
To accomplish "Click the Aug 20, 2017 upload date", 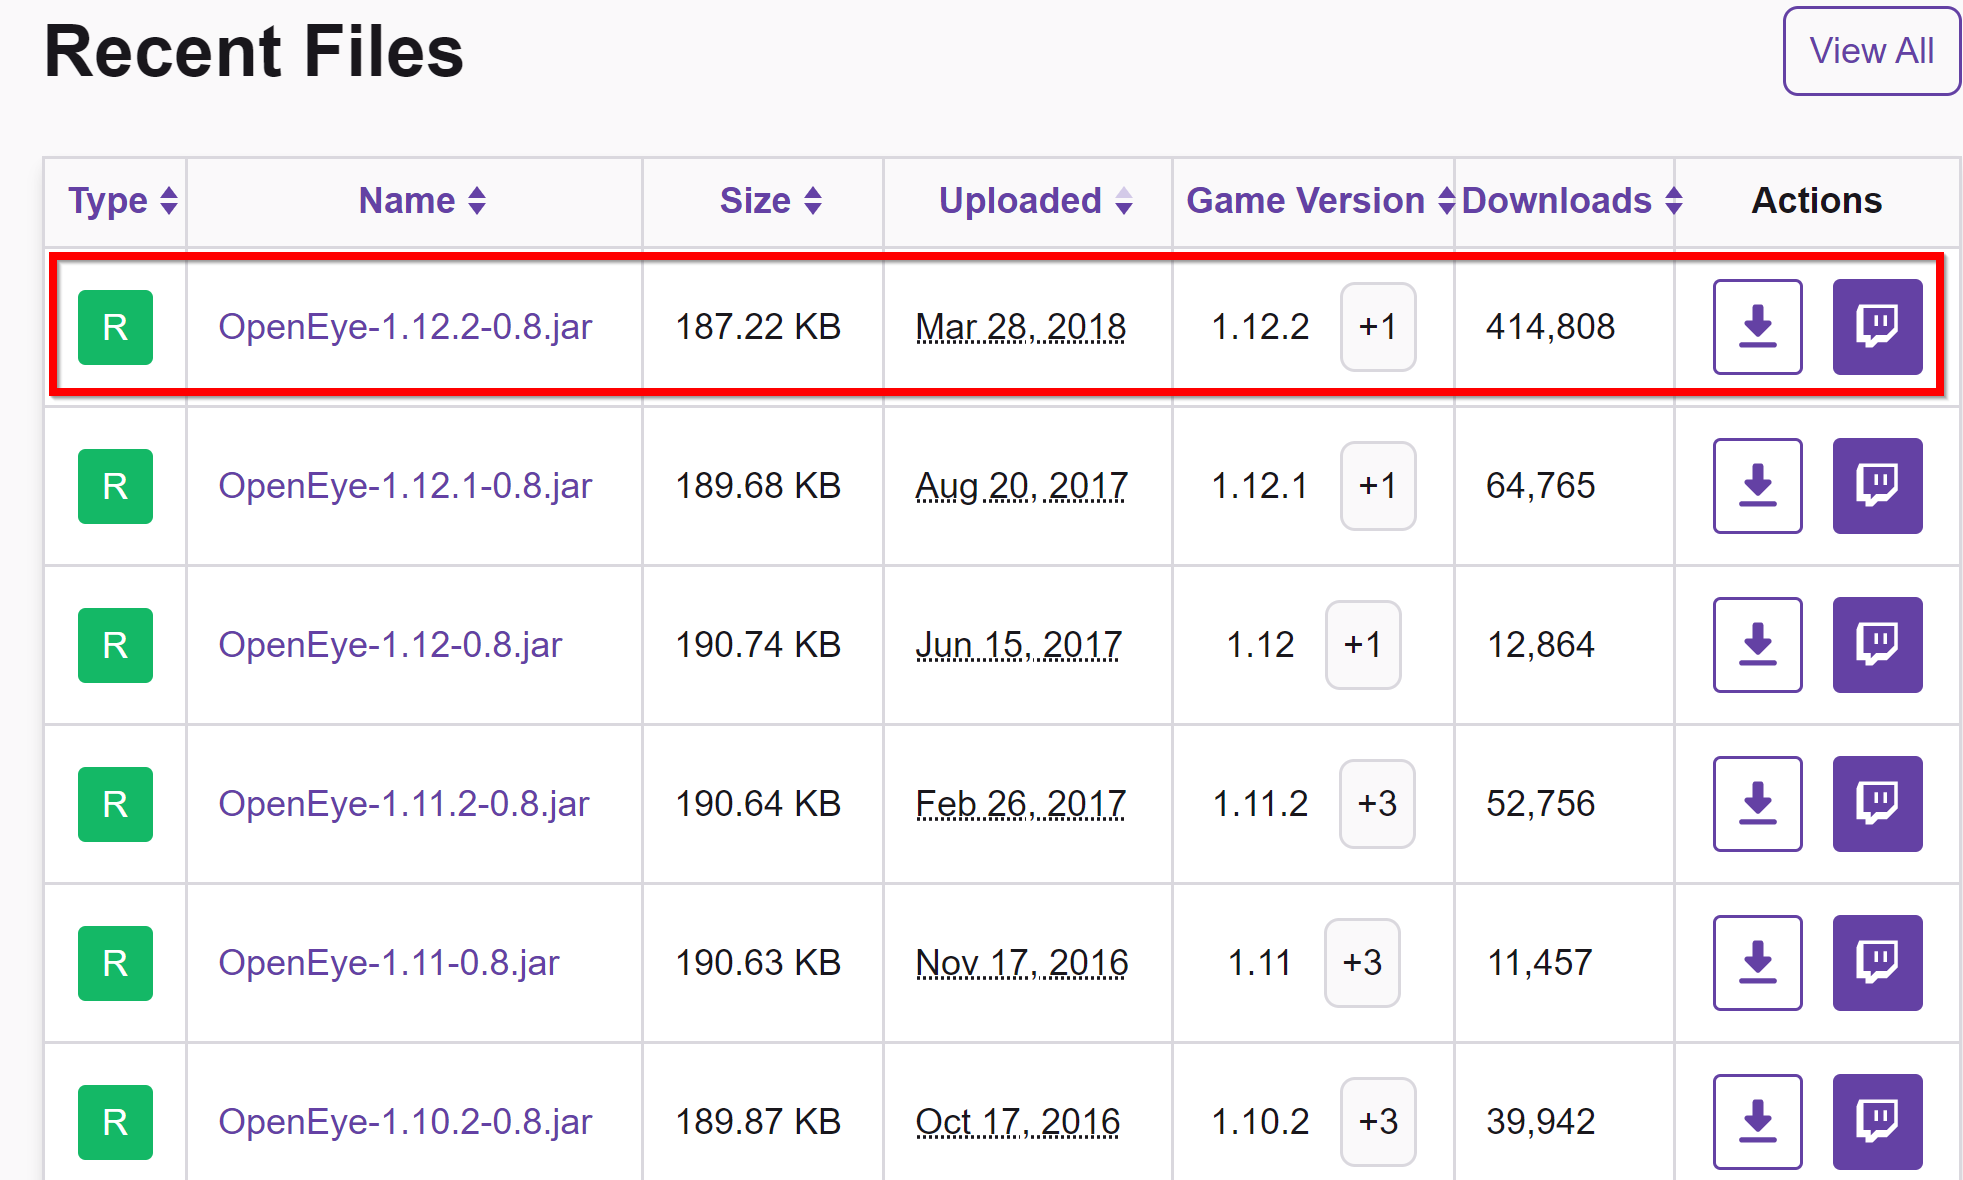I will pos(1022,486).
